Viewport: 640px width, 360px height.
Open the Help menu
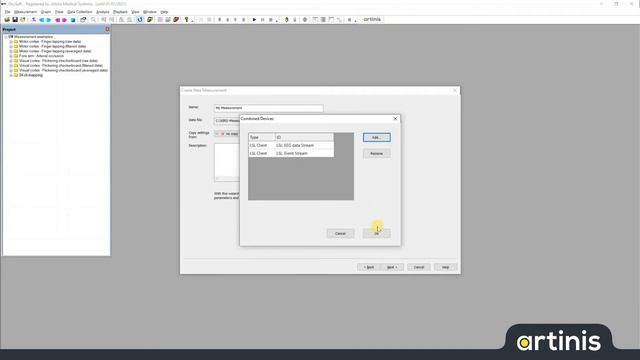[x=164, y=12]
